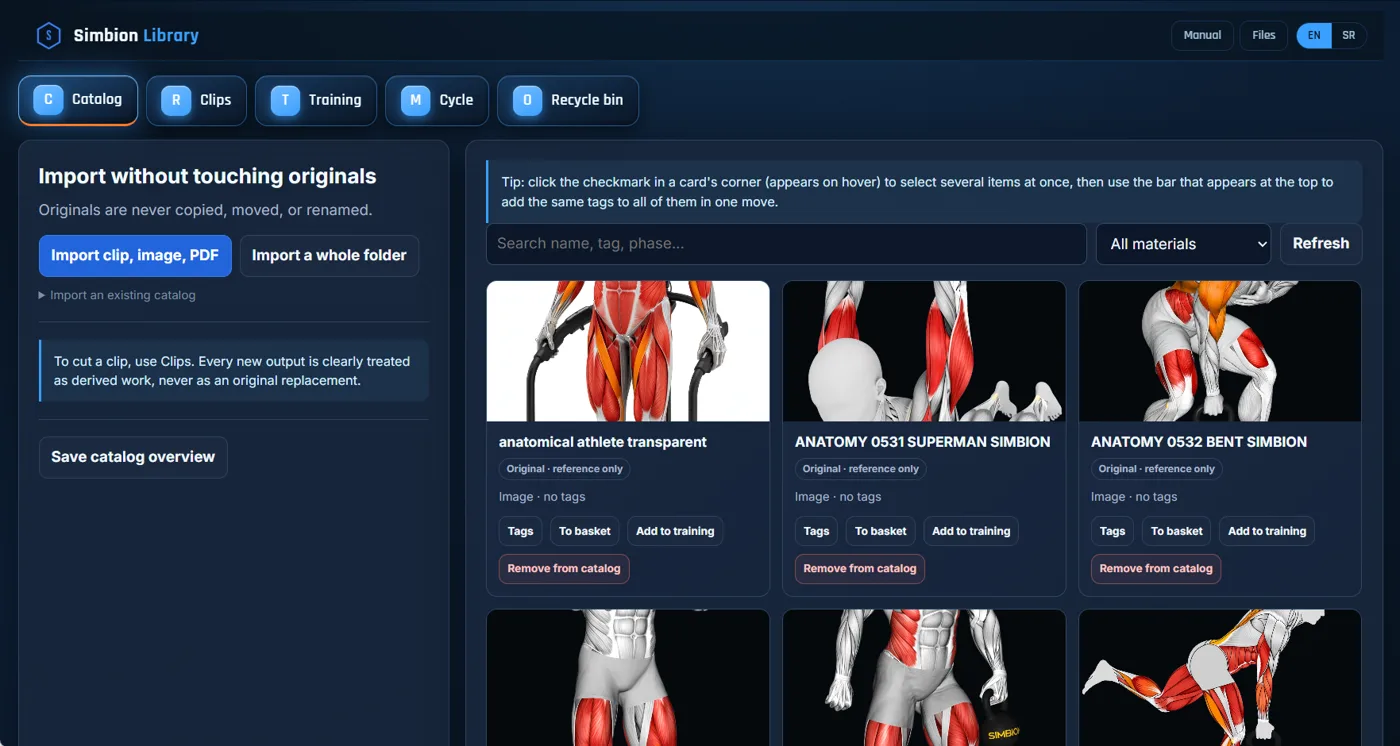The height and width of the screenshot is (746, 1400).
Task: Click the R badge icon on Clips
Action: click(176, 100)
